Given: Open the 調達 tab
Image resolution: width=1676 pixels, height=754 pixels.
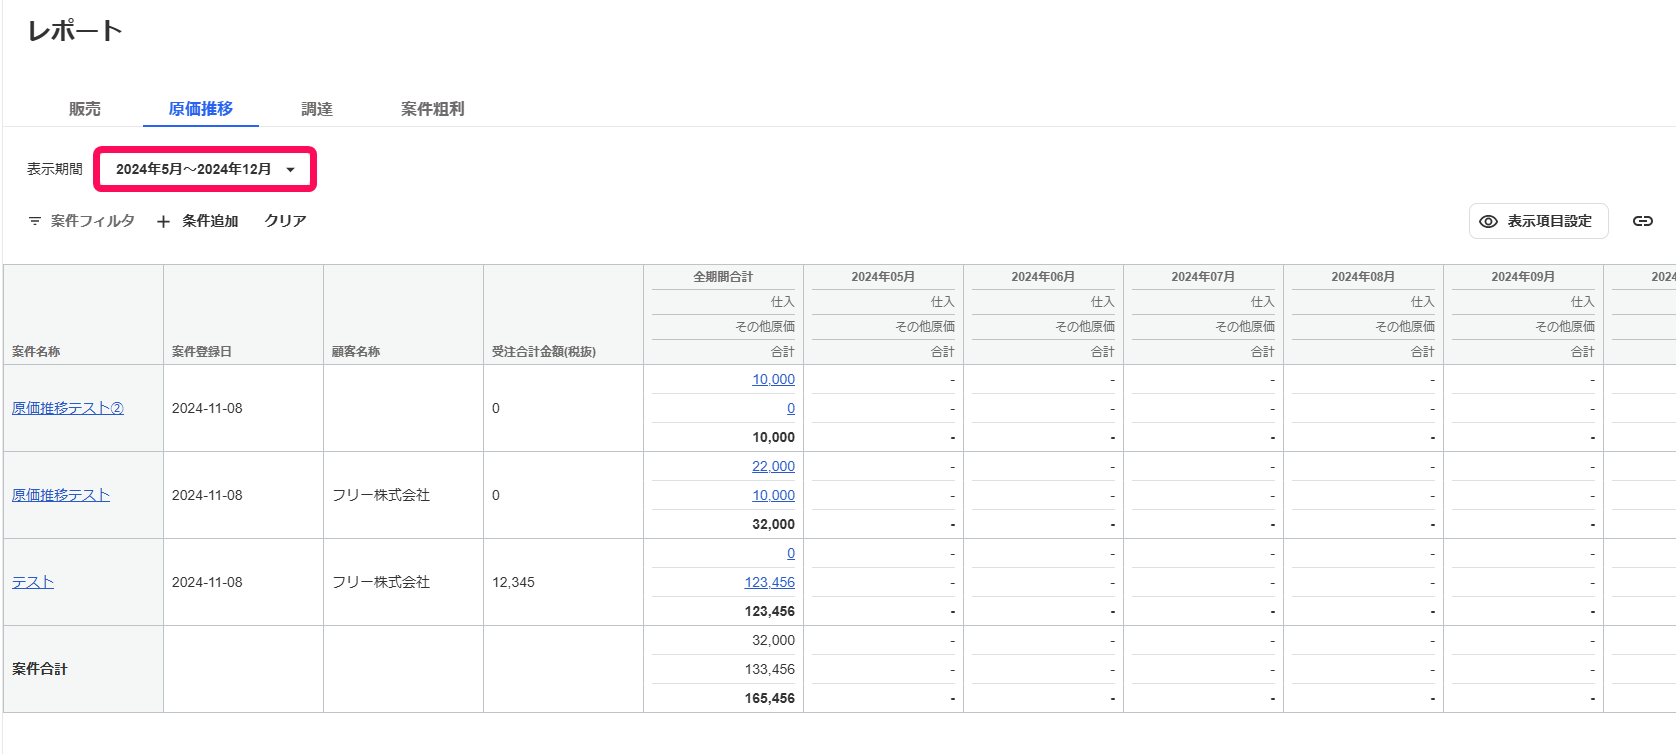Looking at the screenshot, I should [x=317, y=109].
